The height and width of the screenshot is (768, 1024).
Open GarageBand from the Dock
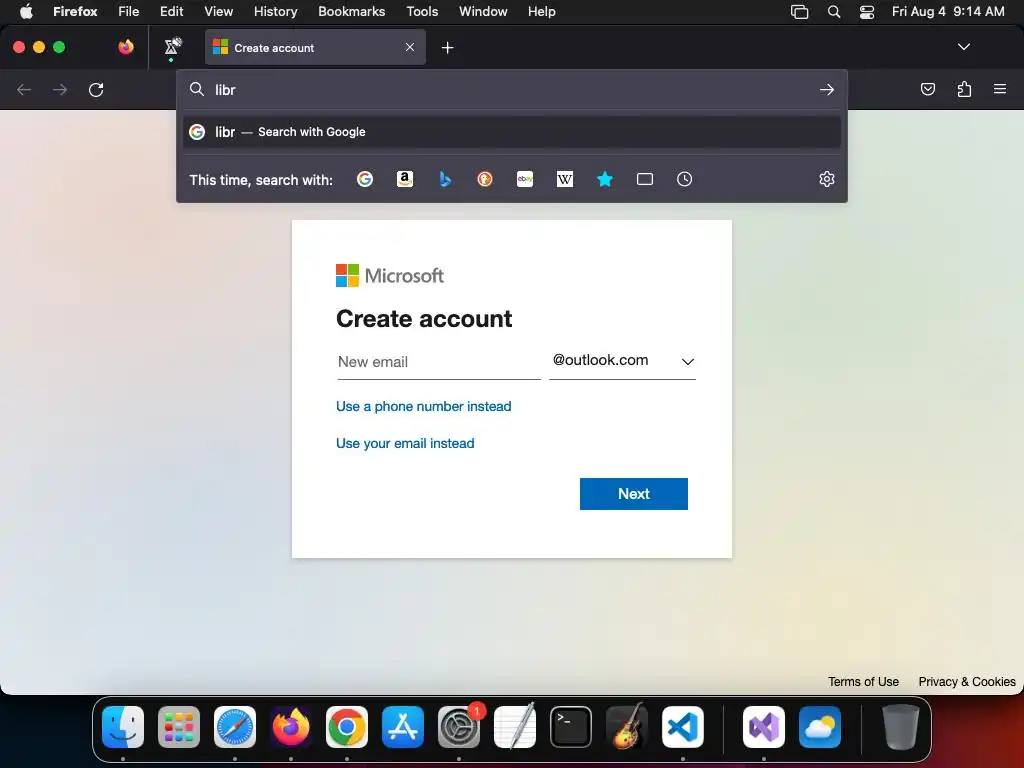click(627, 727)
